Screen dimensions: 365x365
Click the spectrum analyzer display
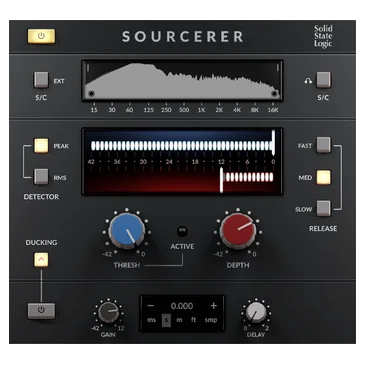click(x=182, y=80)
